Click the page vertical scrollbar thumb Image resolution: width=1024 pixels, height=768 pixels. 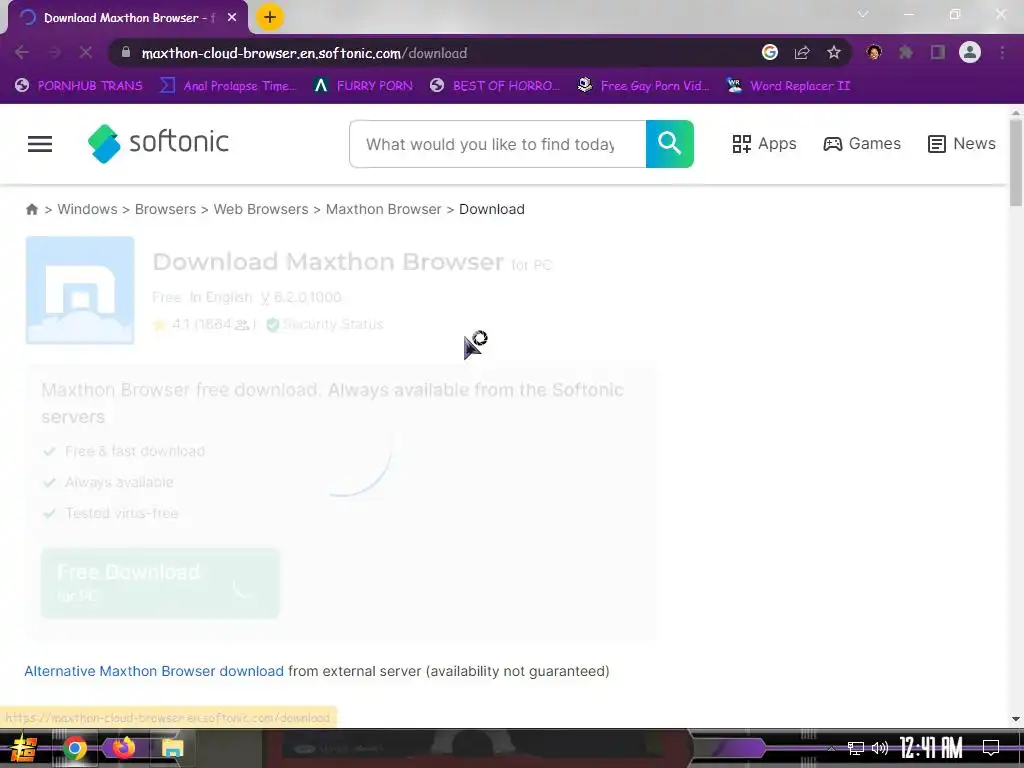click(x=1016, y=163)
